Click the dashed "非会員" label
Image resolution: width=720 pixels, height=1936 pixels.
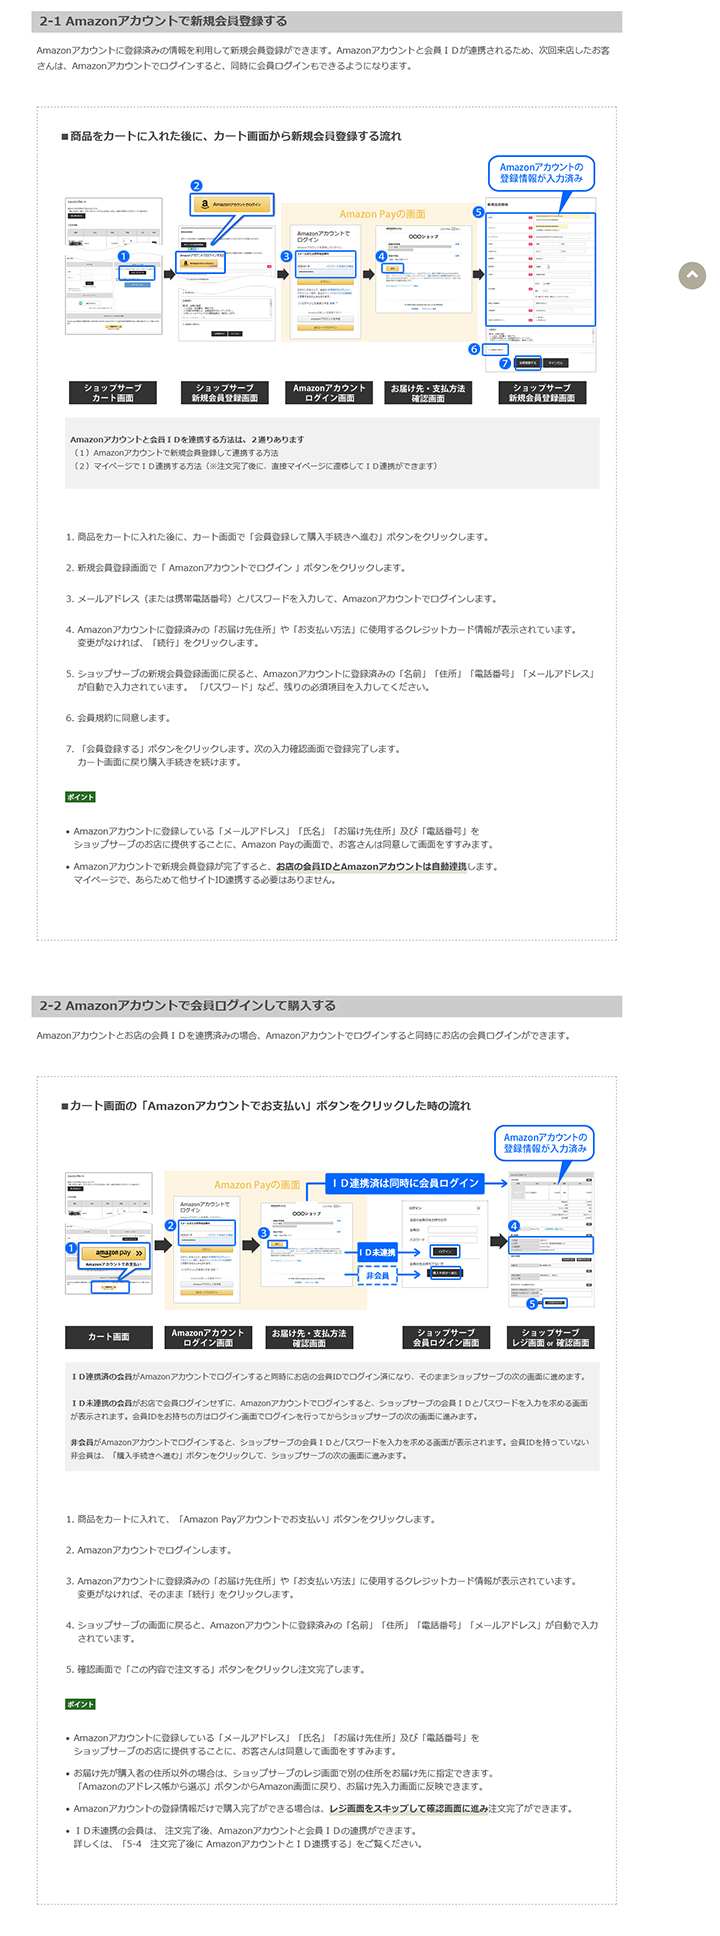coord(378,1275)
